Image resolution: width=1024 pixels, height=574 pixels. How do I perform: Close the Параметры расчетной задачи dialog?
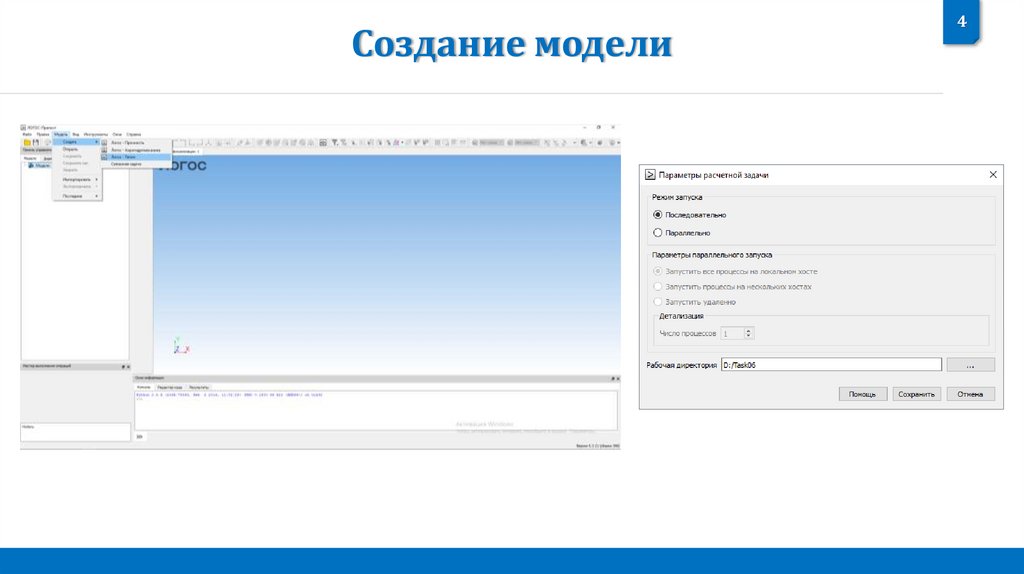[x=993, y=175]
